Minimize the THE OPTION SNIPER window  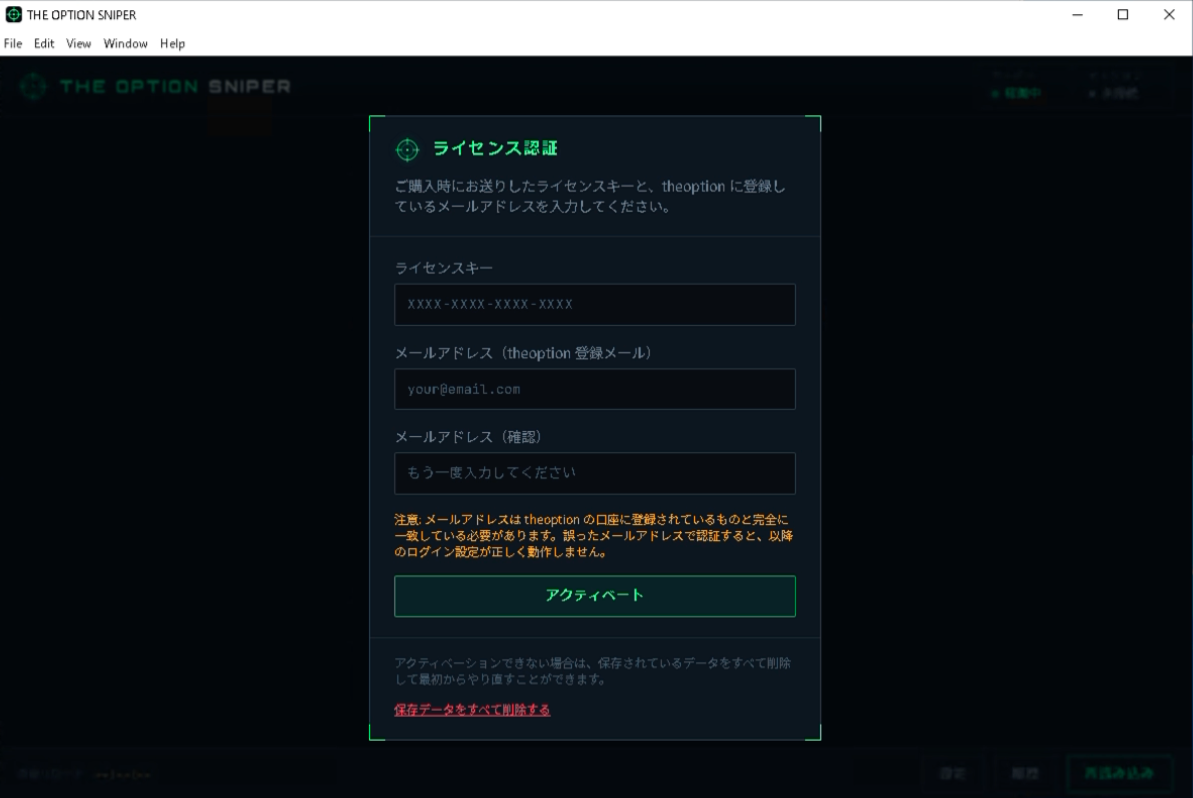[x=1077, y=14]
